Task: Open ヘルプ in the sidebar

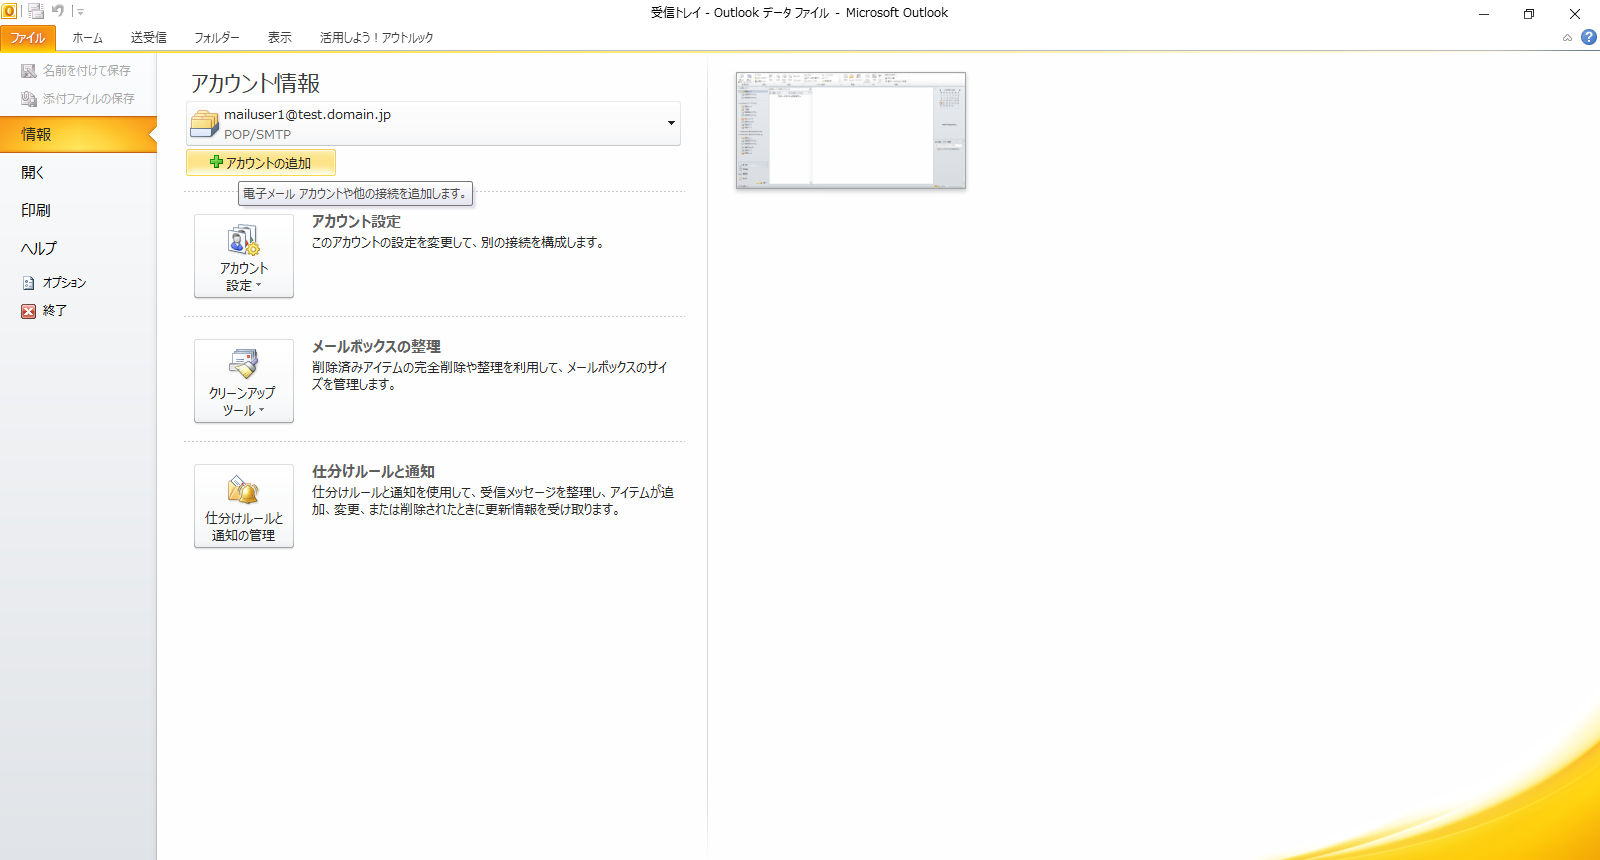Action: [78, 248]
